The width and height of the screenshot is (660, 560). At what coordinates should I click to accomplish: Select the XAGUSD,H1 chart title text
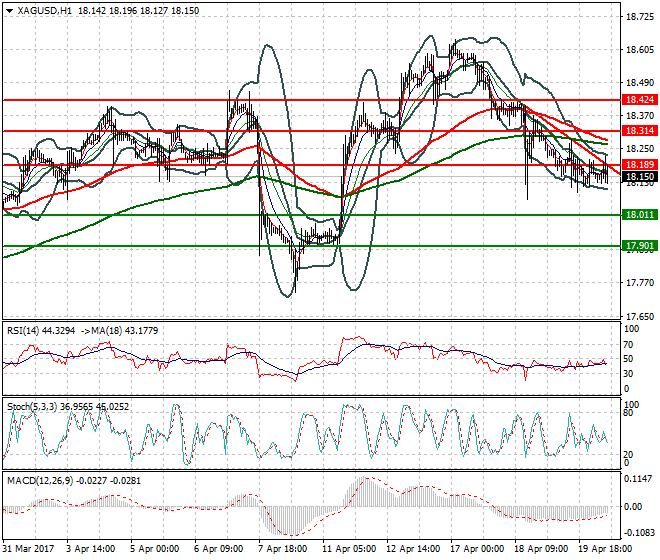45,11
